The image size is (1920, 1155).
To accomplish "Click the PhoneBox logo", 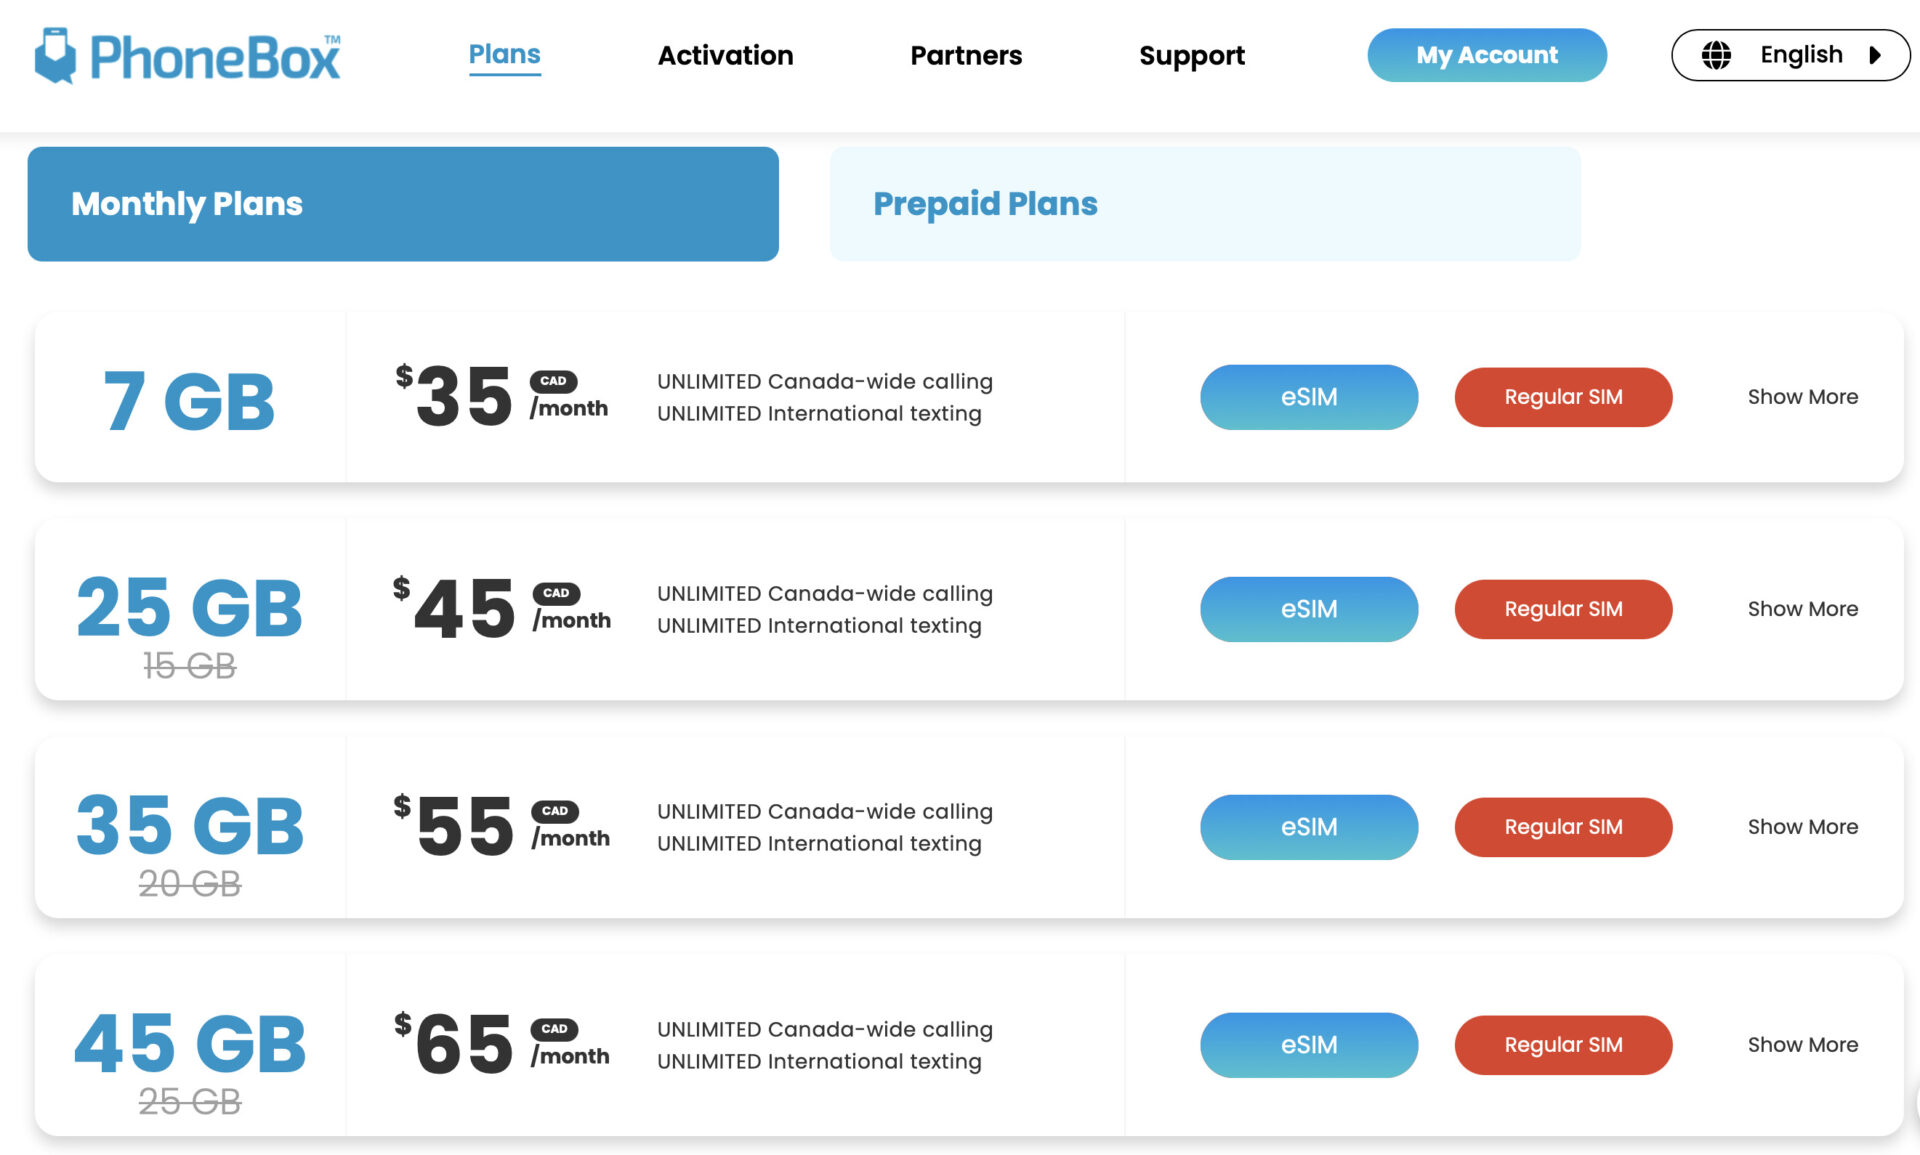I will click(188, 56).
